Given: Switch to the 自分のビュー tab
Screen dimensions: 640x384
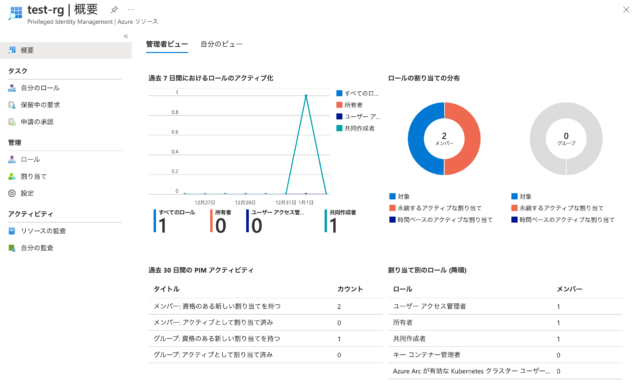Looking at the screenshot, I should (x=221, y=44).
